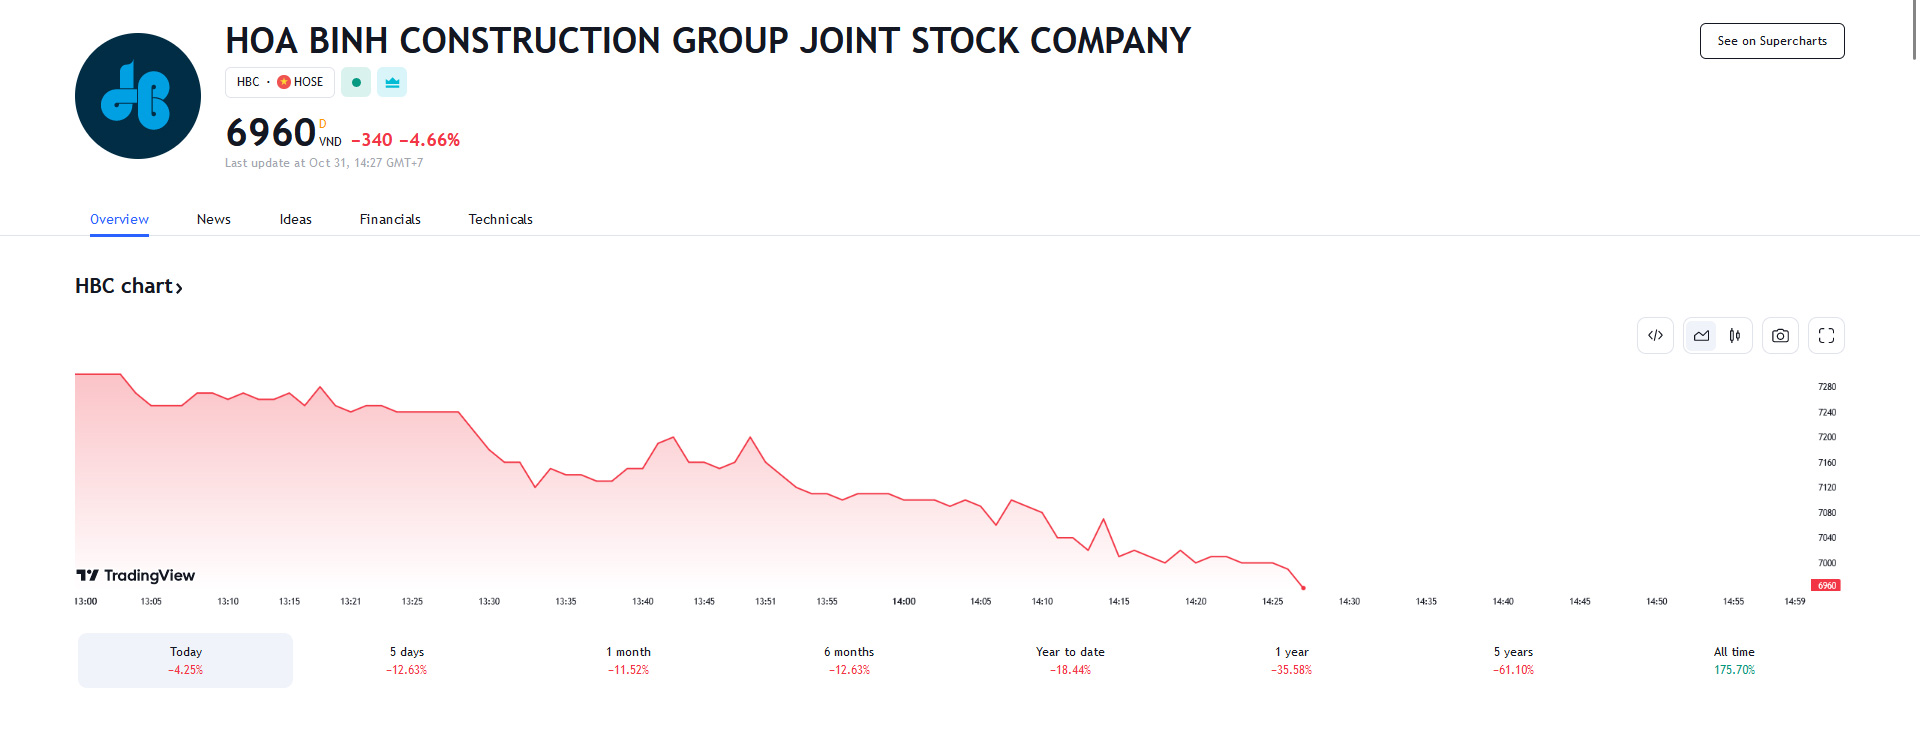Open the HBC chart heading link
This screenshot has height=743, width=1920.
point(129,286)
